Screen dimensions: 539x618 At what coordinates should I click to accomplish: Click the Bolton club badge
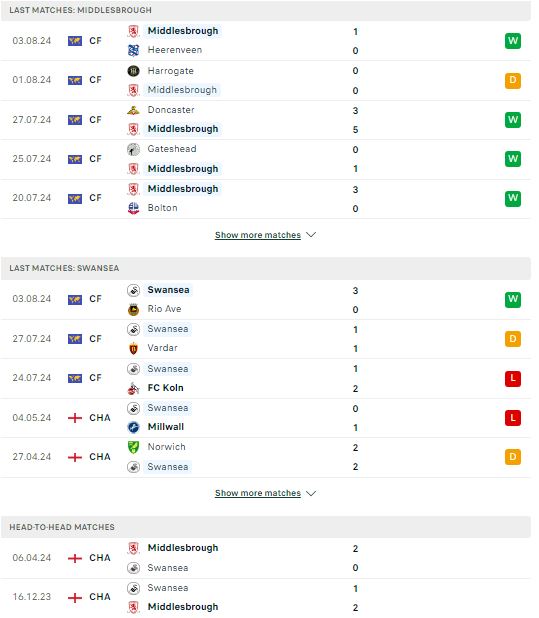[134, 208]
